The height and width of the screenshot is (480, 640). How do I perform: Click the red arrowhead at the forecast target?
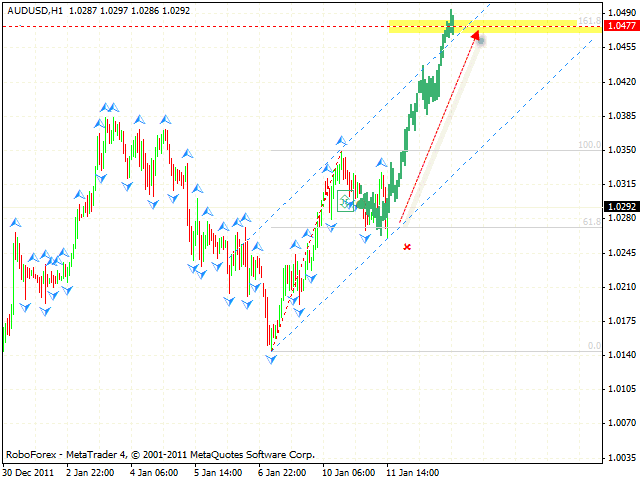point(475,36)
